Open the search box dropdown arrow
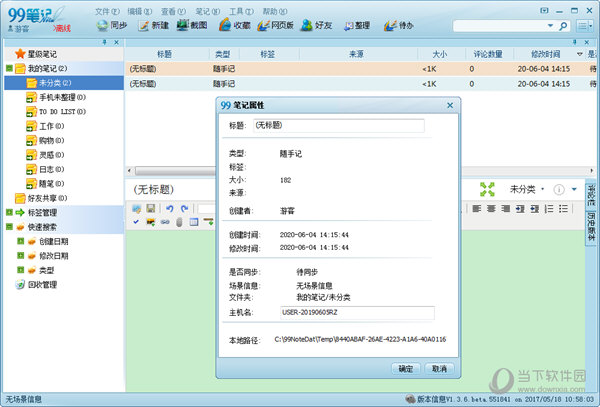 point(550,26)
